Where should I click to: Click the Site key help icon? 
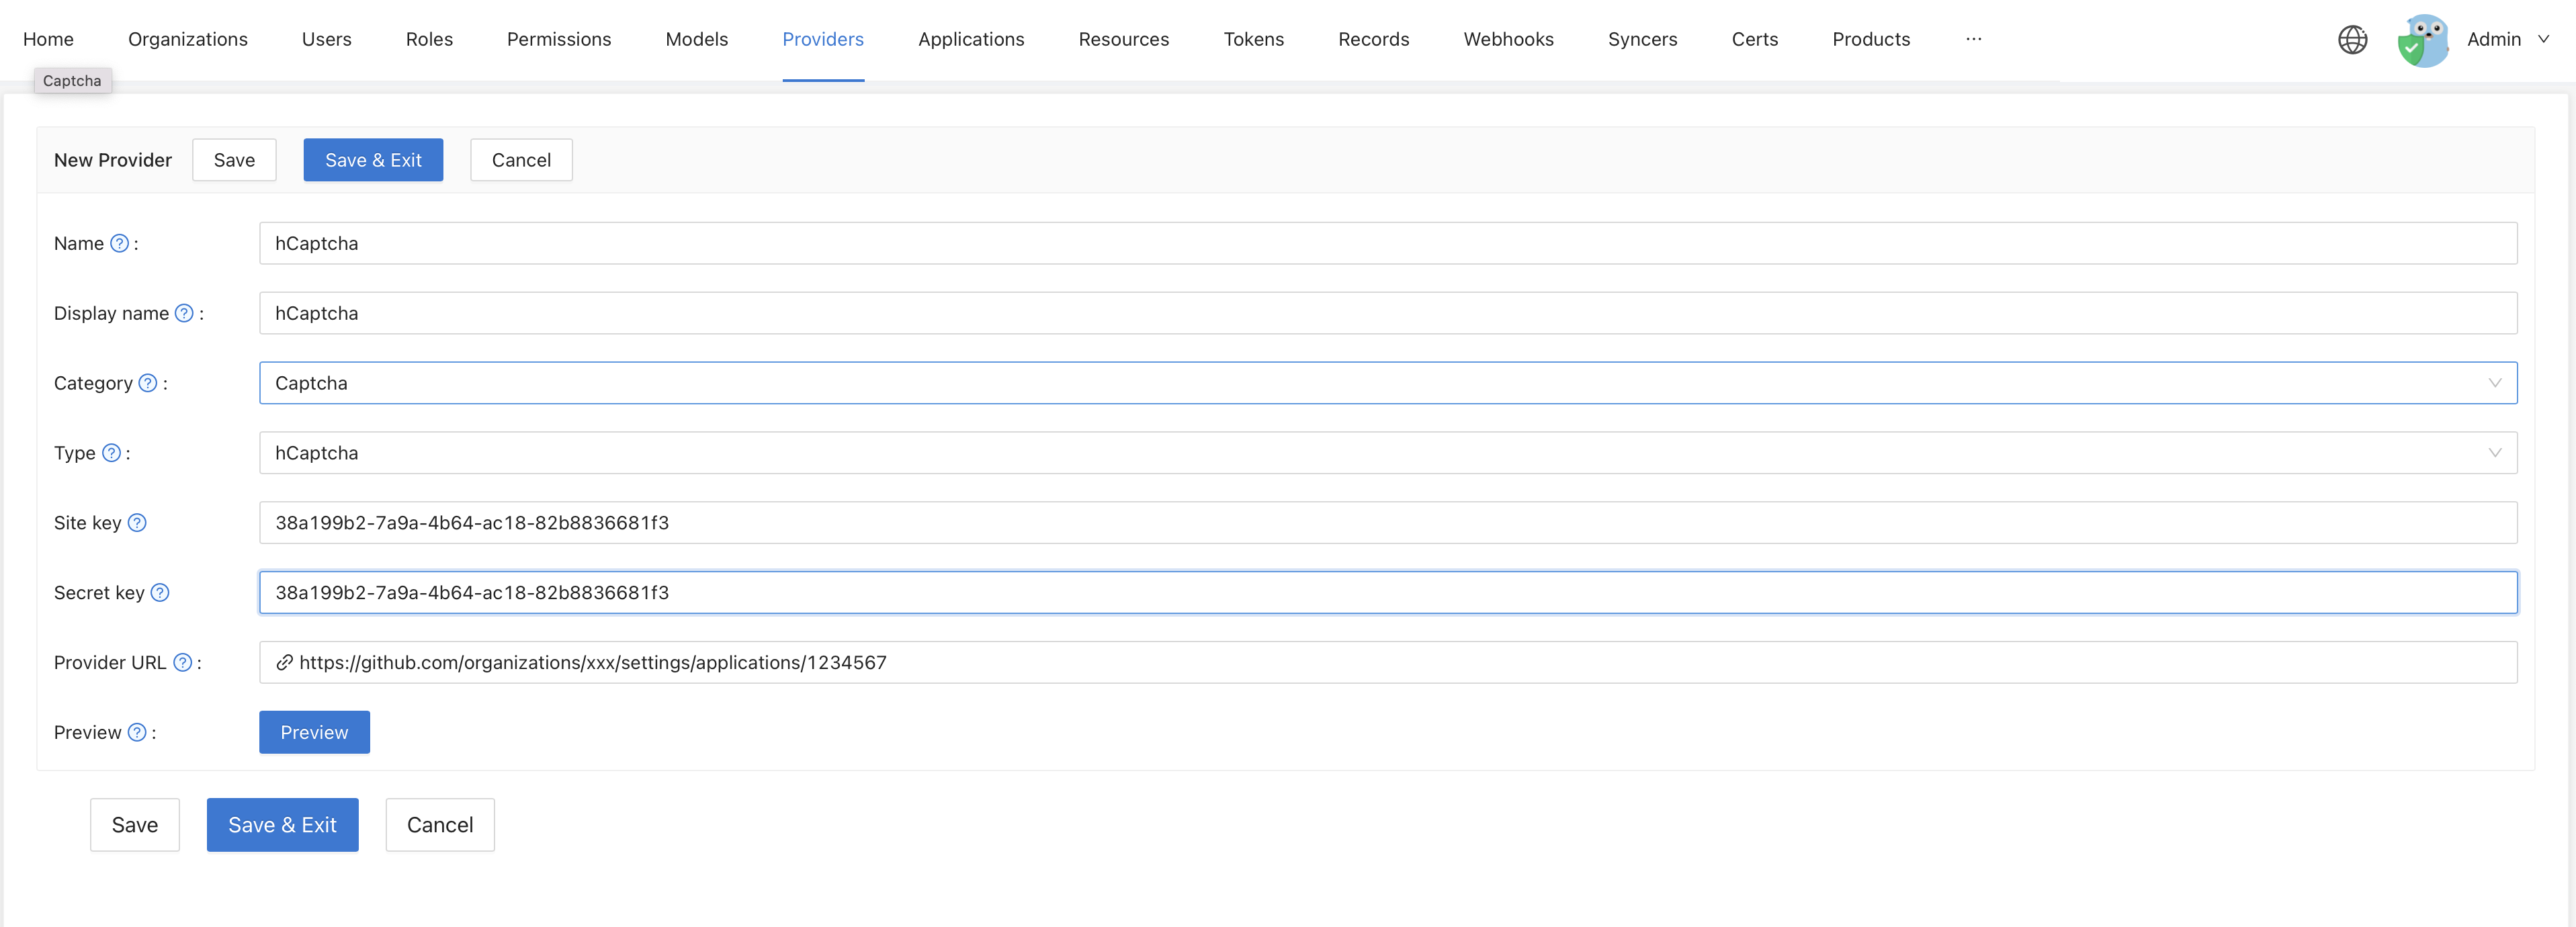pyautogui.click(x=137, y=523)
